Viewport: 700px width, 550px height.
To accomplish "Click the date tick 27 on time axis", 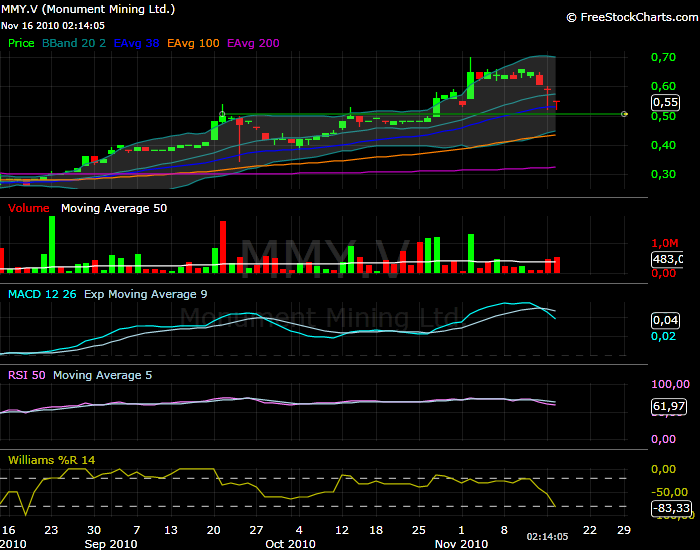I will pyautogui.click(x=256, y=530).
